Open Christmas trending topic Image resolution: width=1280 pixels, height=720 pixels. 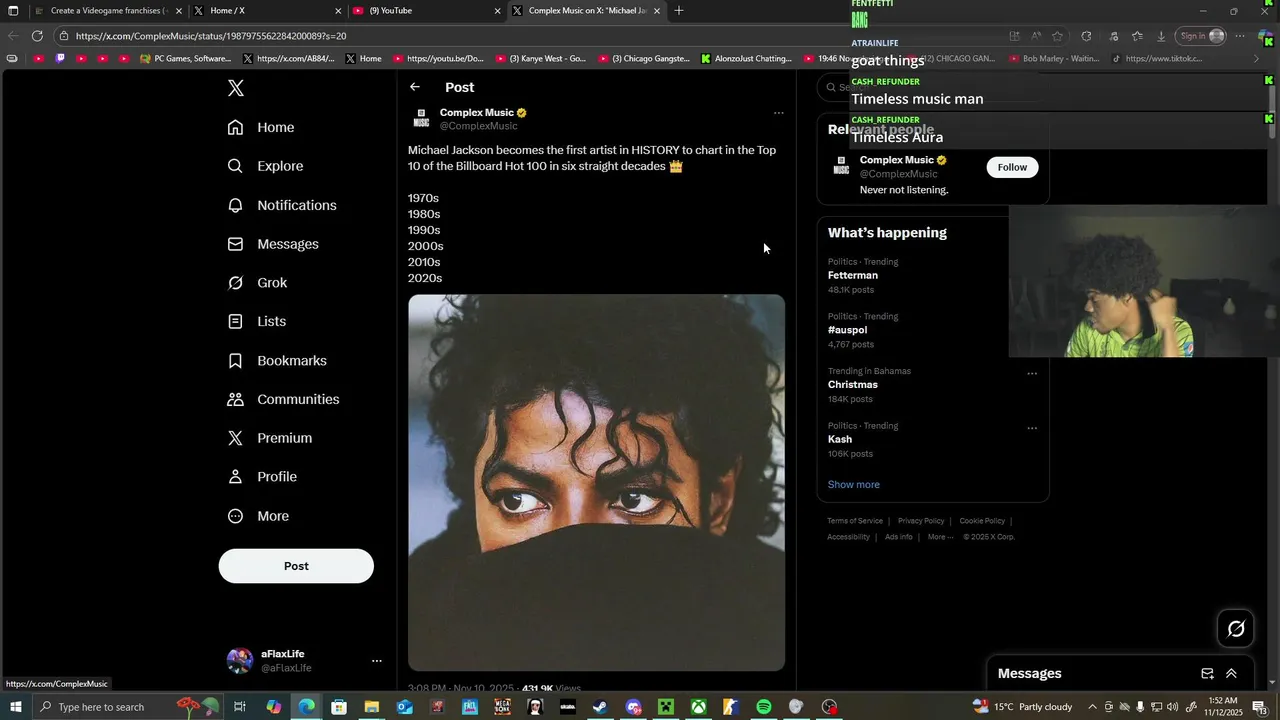pos(853,385)
